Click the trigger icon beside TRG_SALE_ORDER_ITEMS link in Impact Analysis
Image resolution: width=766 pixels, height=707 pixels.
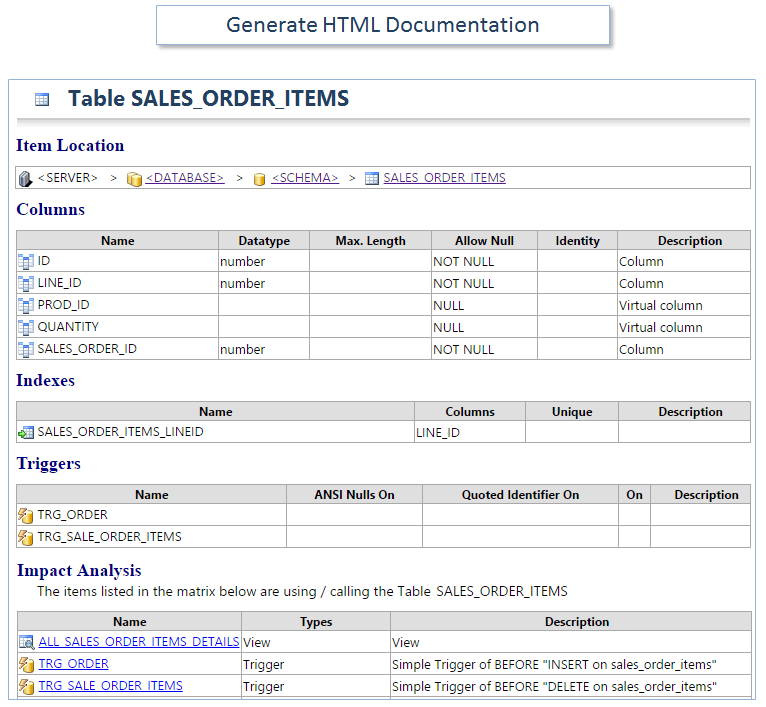(x=26, y=686)
